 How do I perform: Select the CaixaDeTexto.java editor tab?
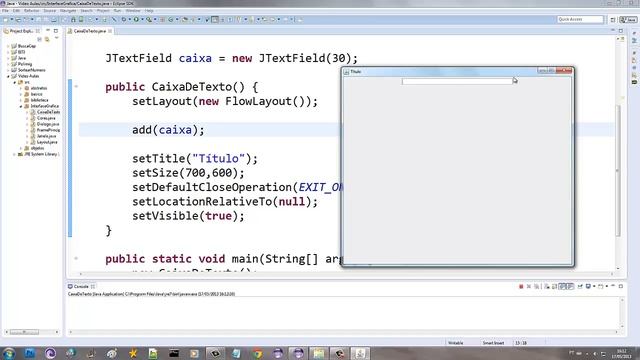89,31
